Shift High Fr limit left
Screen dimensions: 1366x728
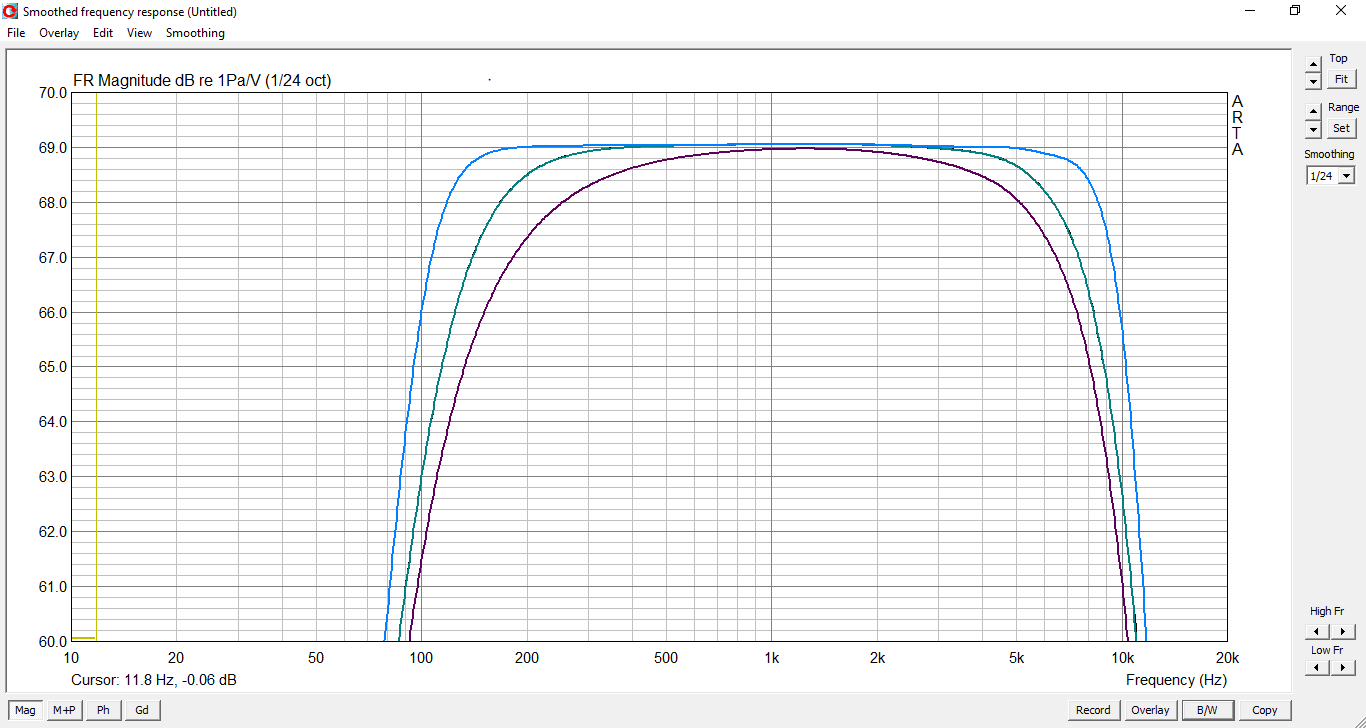click(1318, 631)
